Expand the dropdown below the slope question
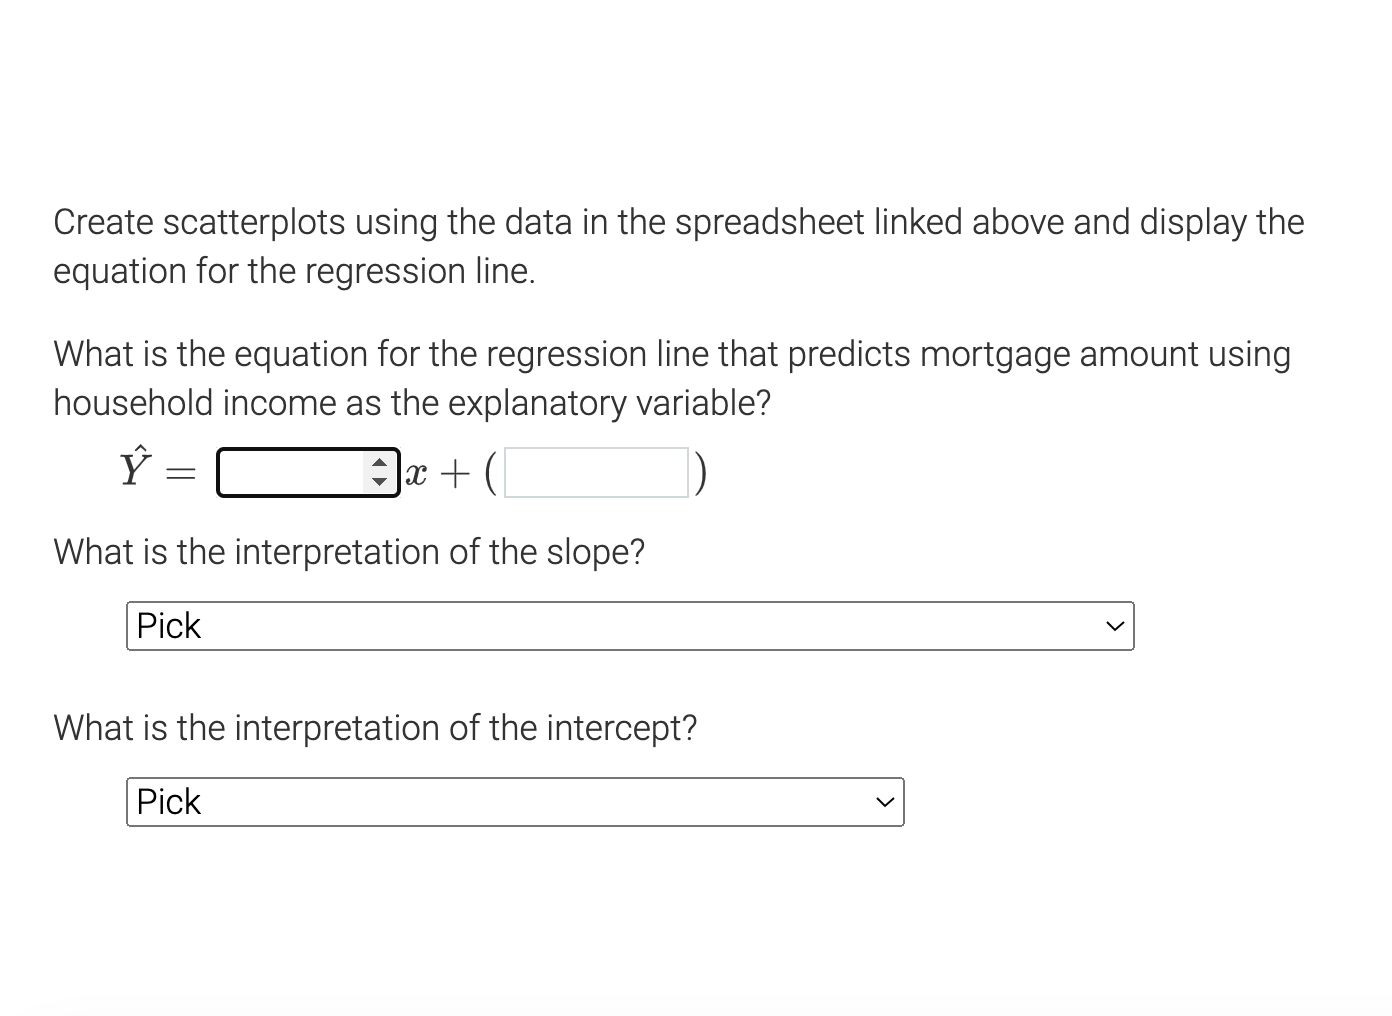 point(630,625)
